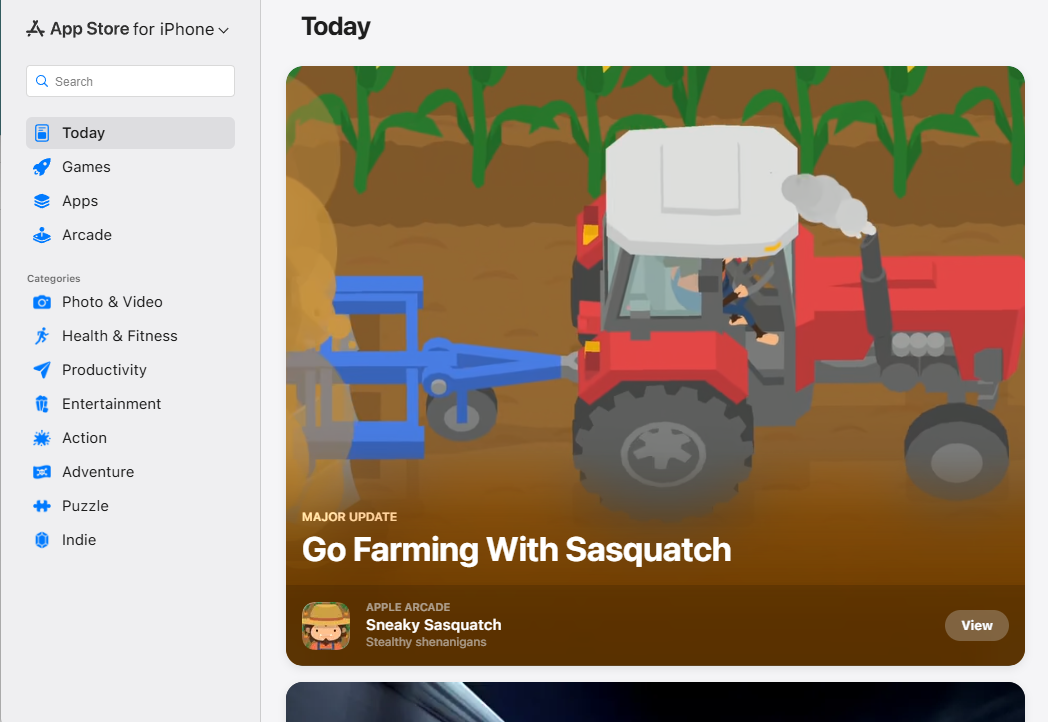Click the Health & Fitness runner icon
1048x722 pixels.
(42, 336)
